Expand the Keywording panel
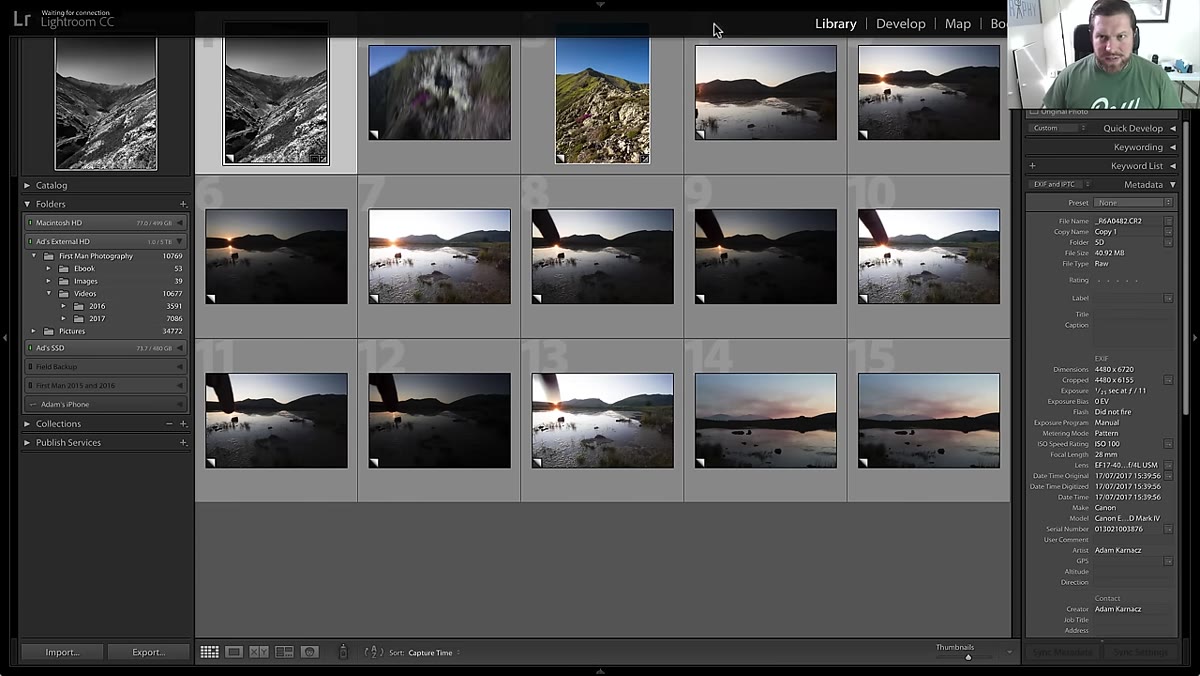Image resolution: width=1200 pixels, height=676 pixels. point(1173,147)
